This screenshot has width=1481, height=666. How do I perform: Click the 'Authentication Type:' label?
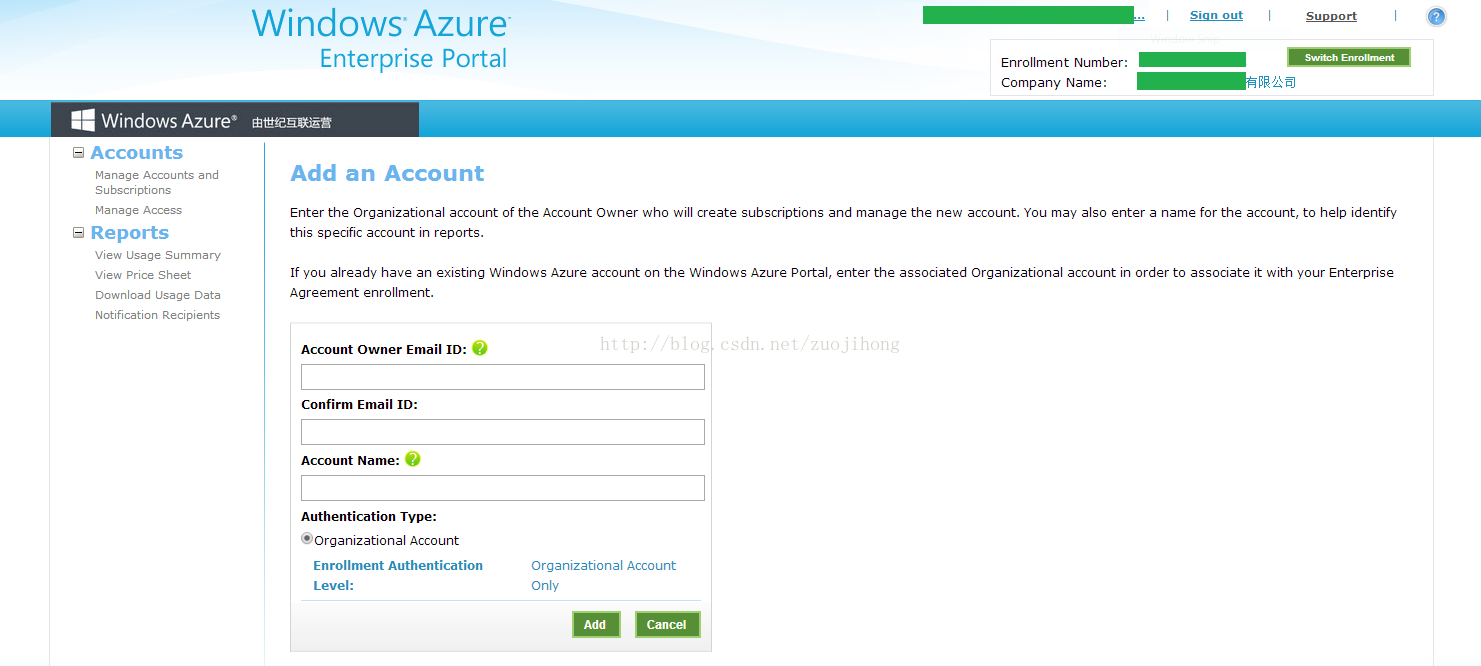pyautogui.click(x=369, y=516)
